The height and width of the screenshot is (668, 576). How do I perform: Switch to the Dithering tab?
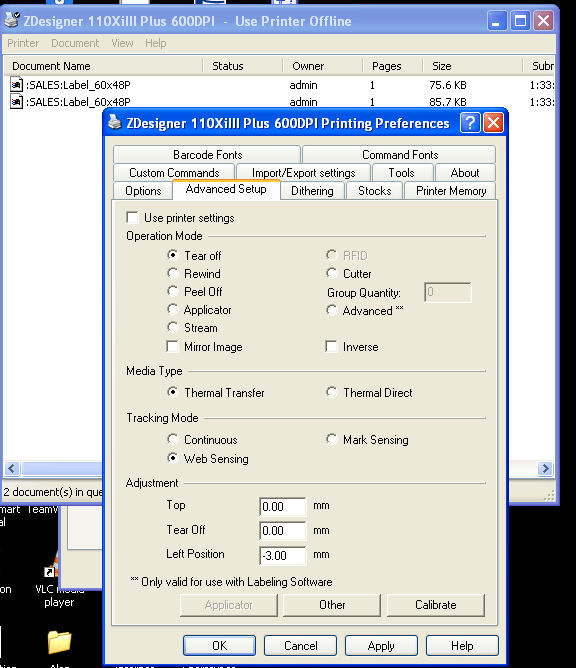[312, 191]
